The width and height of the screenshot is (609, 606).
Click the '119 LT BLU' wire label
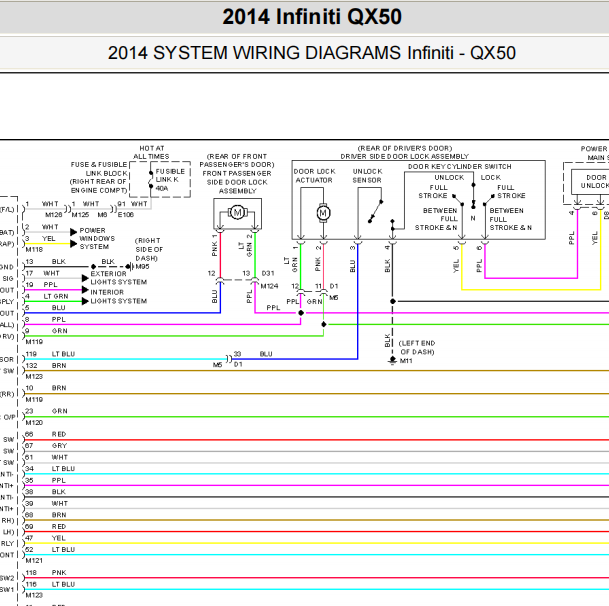50,354
